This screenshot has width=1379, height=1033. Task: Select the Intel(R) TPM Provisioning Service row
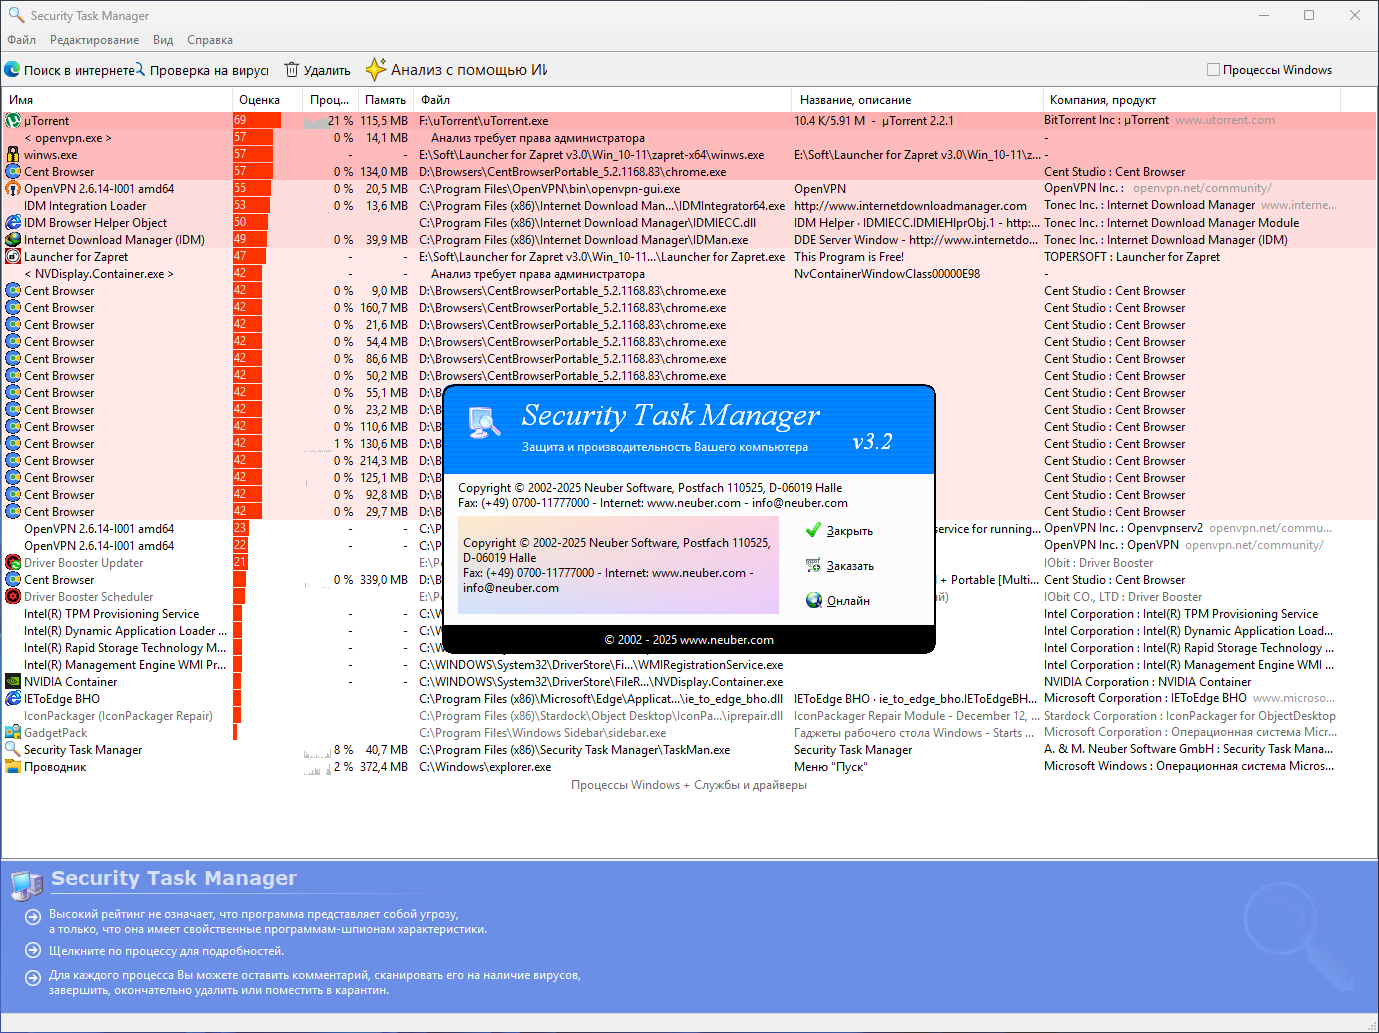tap(690, 614)
